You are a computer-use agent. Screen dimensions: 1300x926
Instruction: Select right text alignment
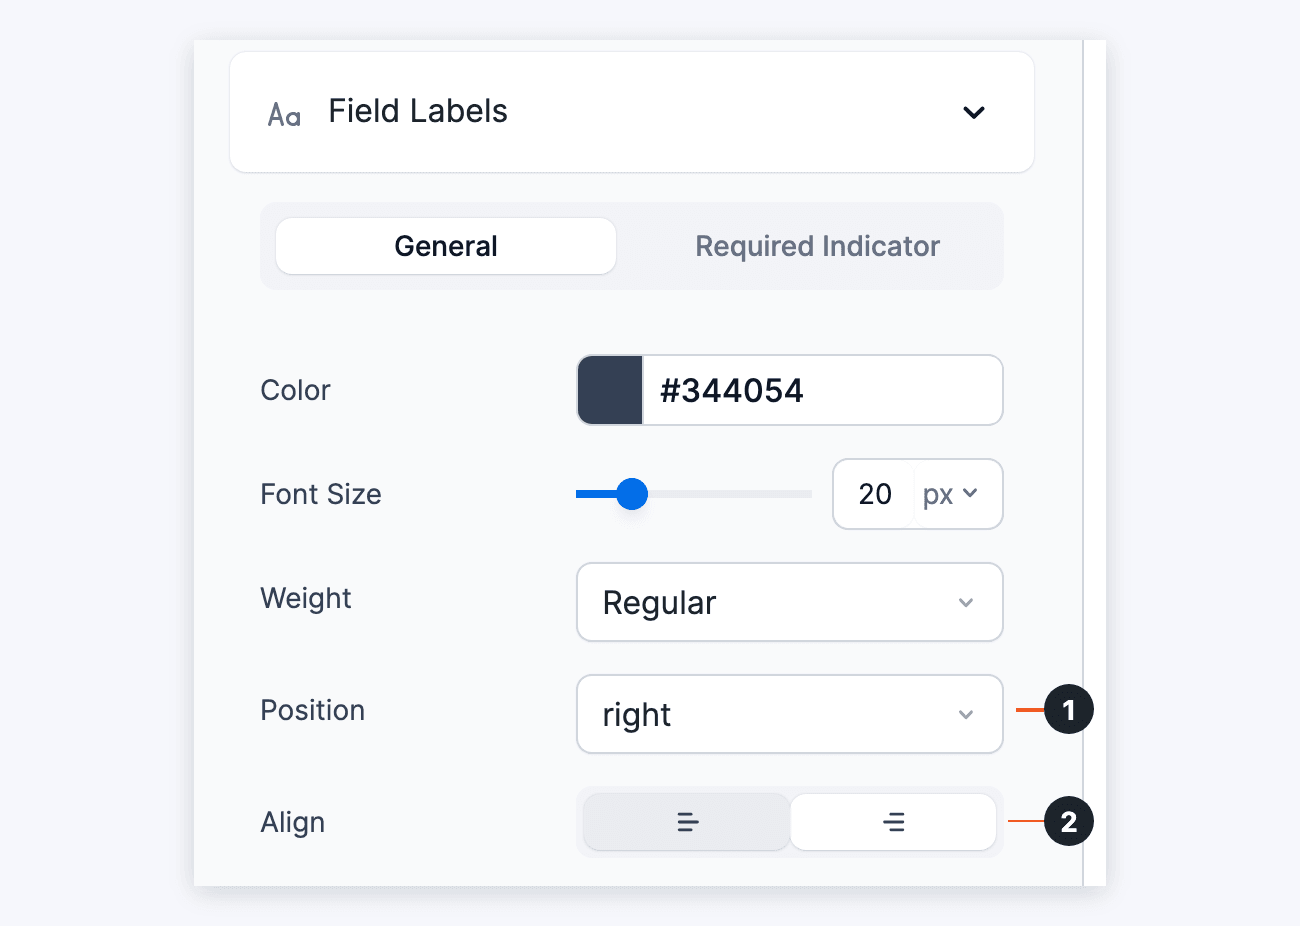893,822
